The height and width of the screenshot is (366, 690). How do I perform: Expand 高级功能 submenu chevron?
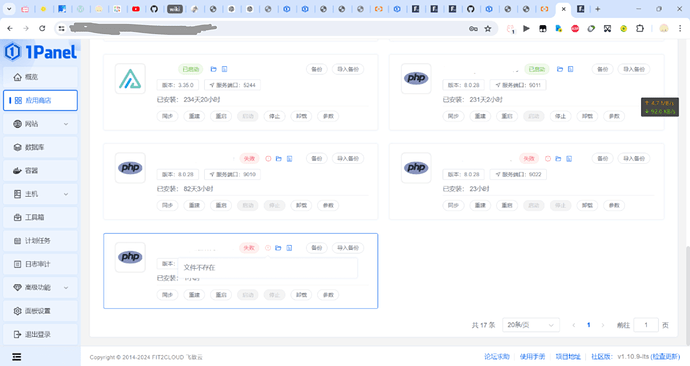(66, 288)
